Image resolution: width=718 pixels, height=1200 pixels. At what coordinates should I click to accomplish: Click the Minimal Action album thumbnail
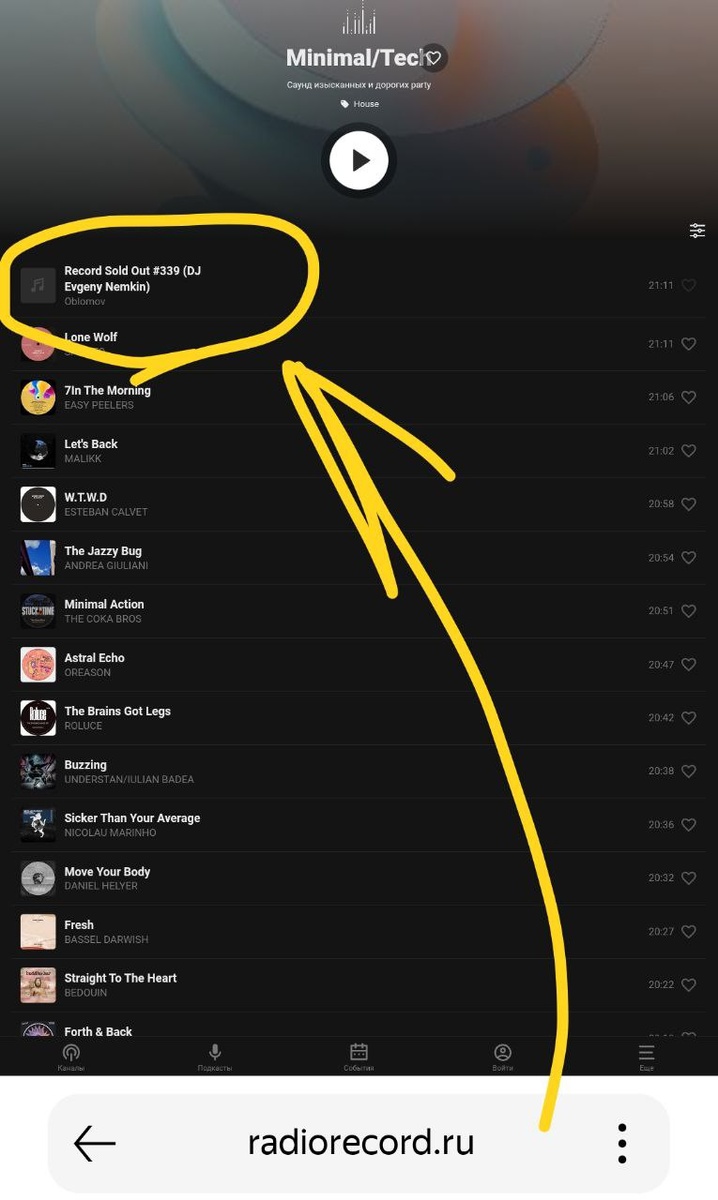38,611
